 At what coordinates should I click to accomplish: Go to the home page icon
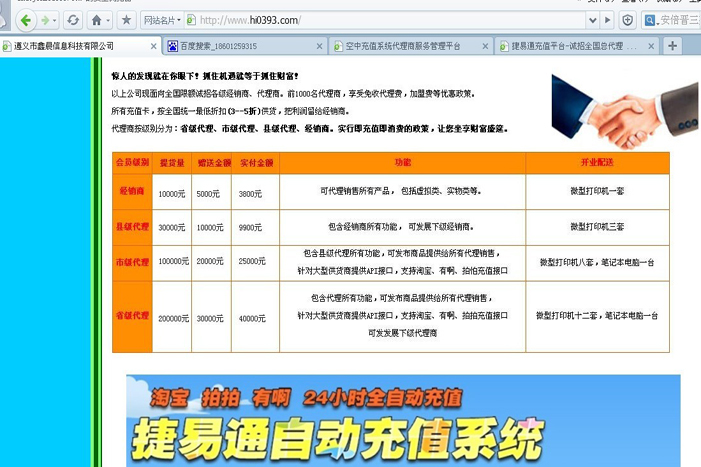click(x=96, y=20)
